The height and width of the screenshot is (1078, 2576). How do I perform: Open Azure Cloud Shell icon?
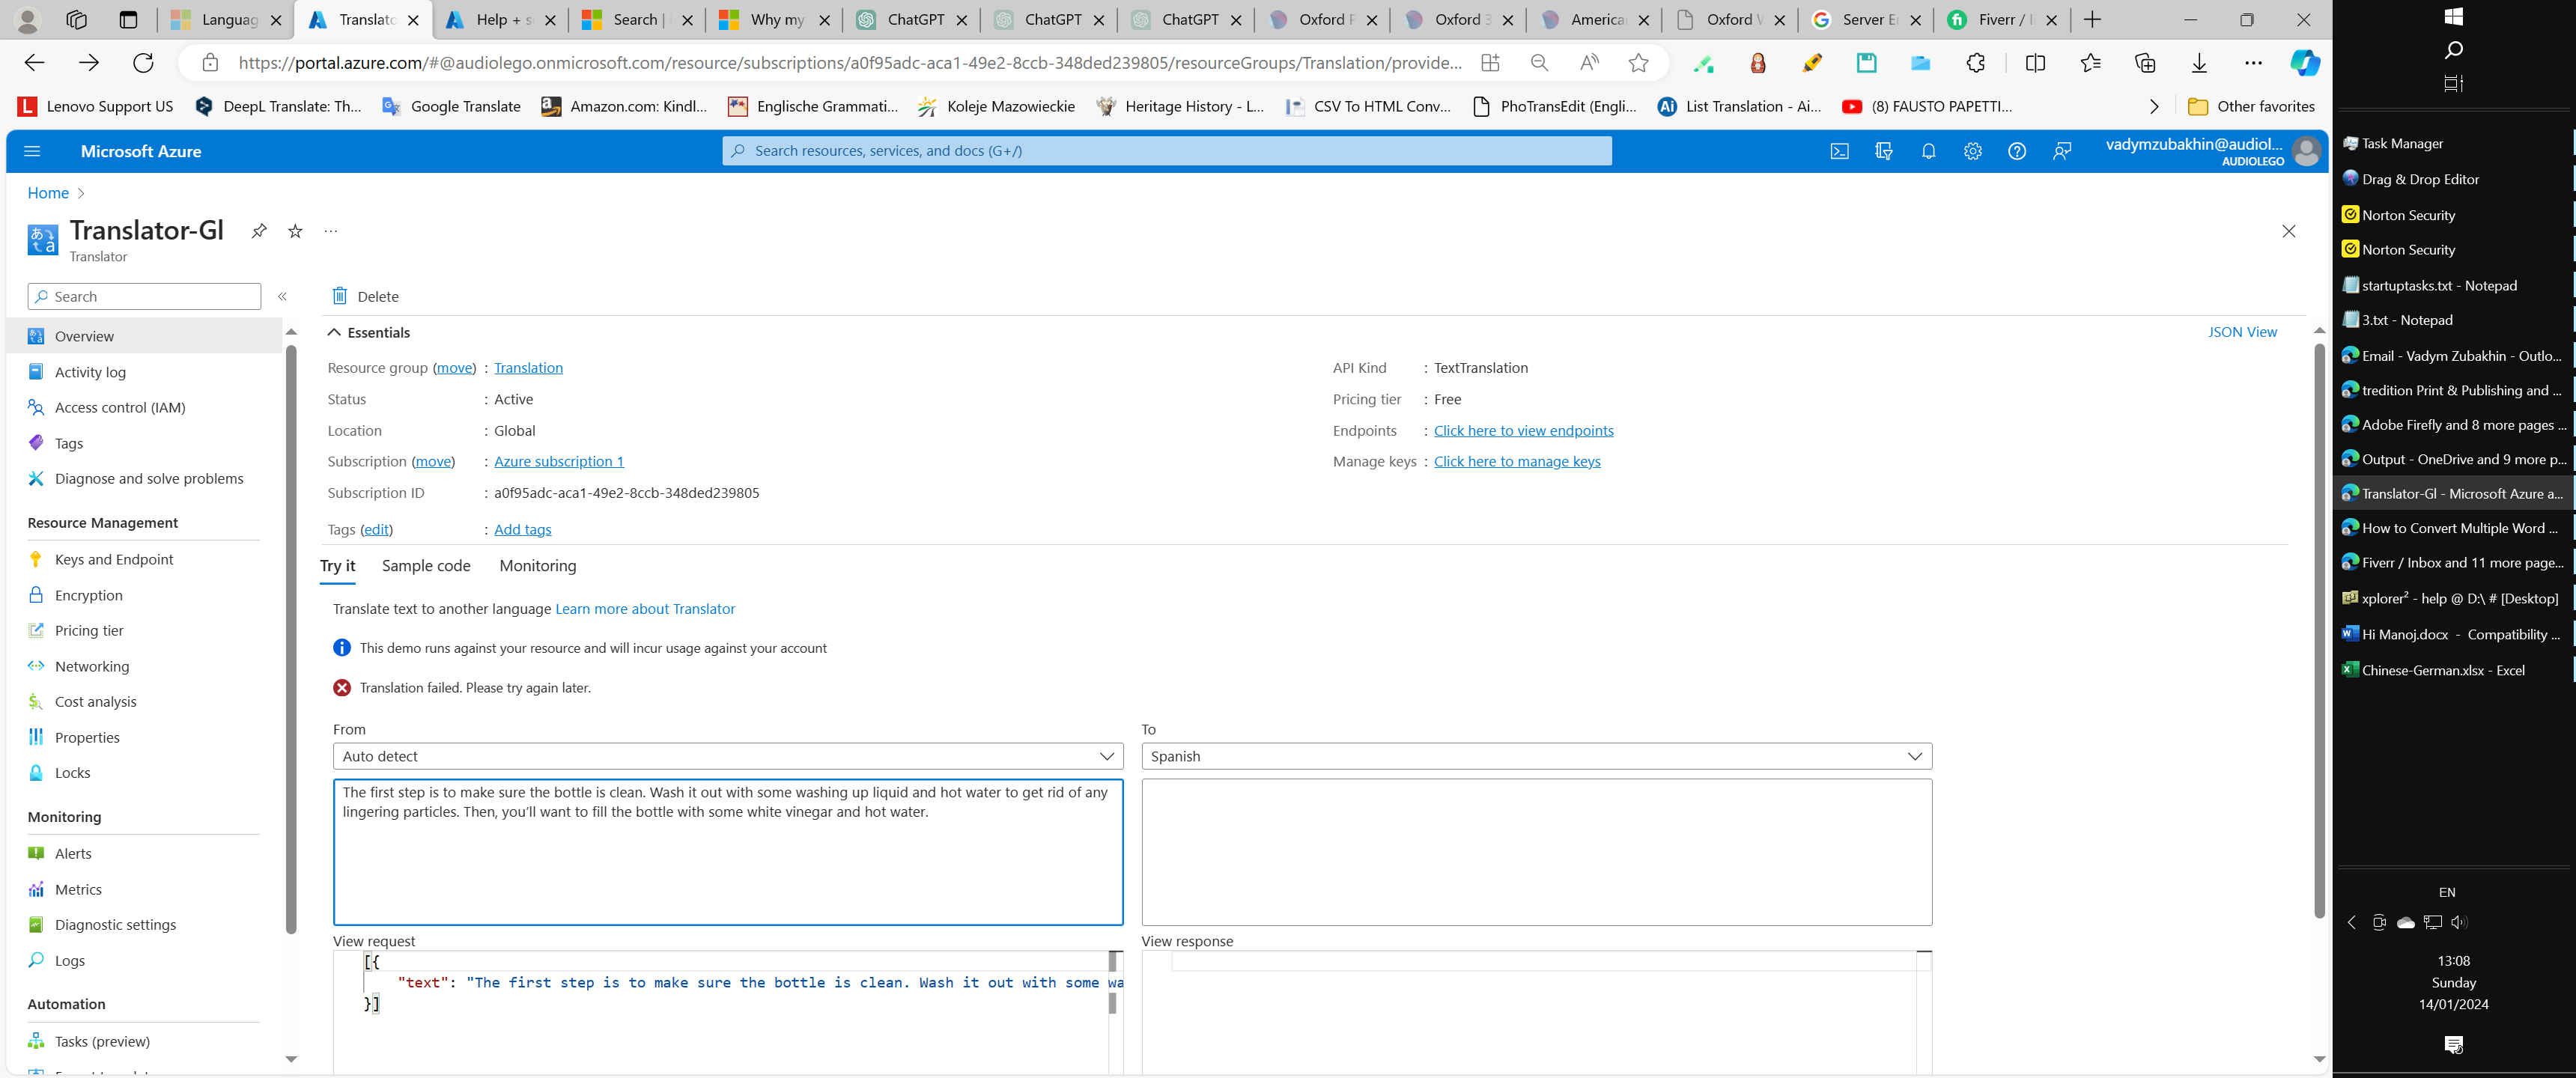(1839, 151)
